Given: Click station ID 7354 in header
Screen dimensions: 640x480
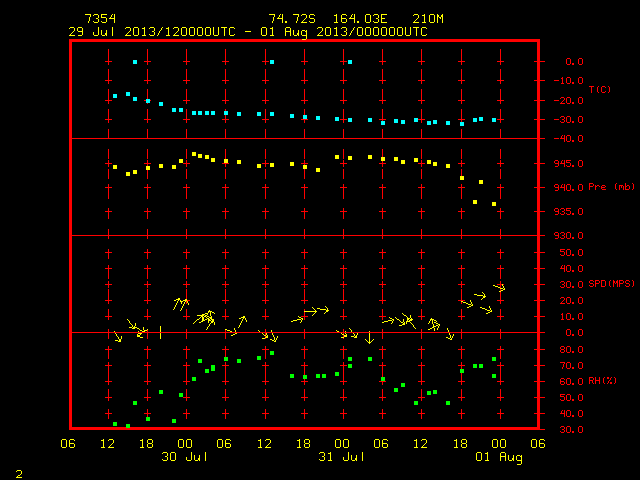Looking at the screenshot, I should (x=100, y=19).
